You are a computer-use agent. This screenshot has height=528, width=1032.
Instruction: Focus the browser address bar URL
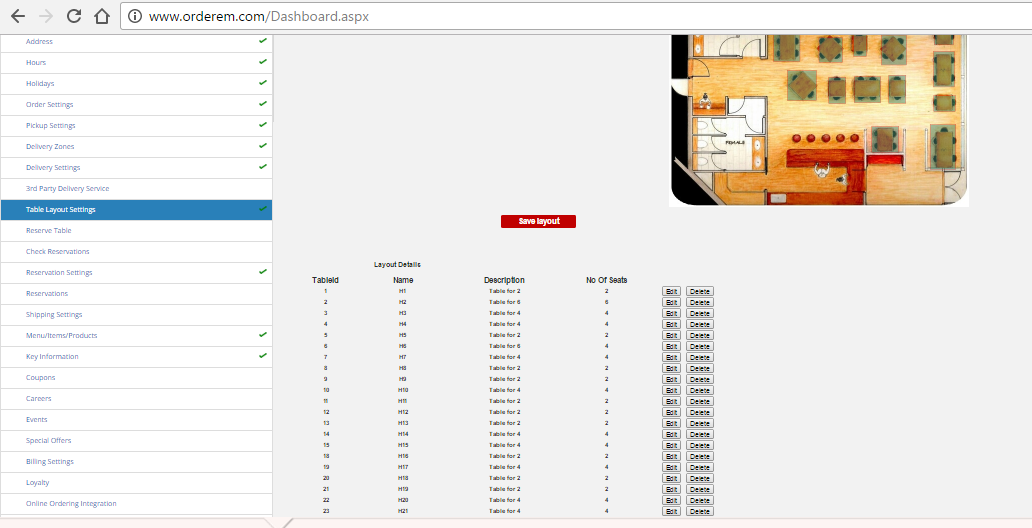400,17
